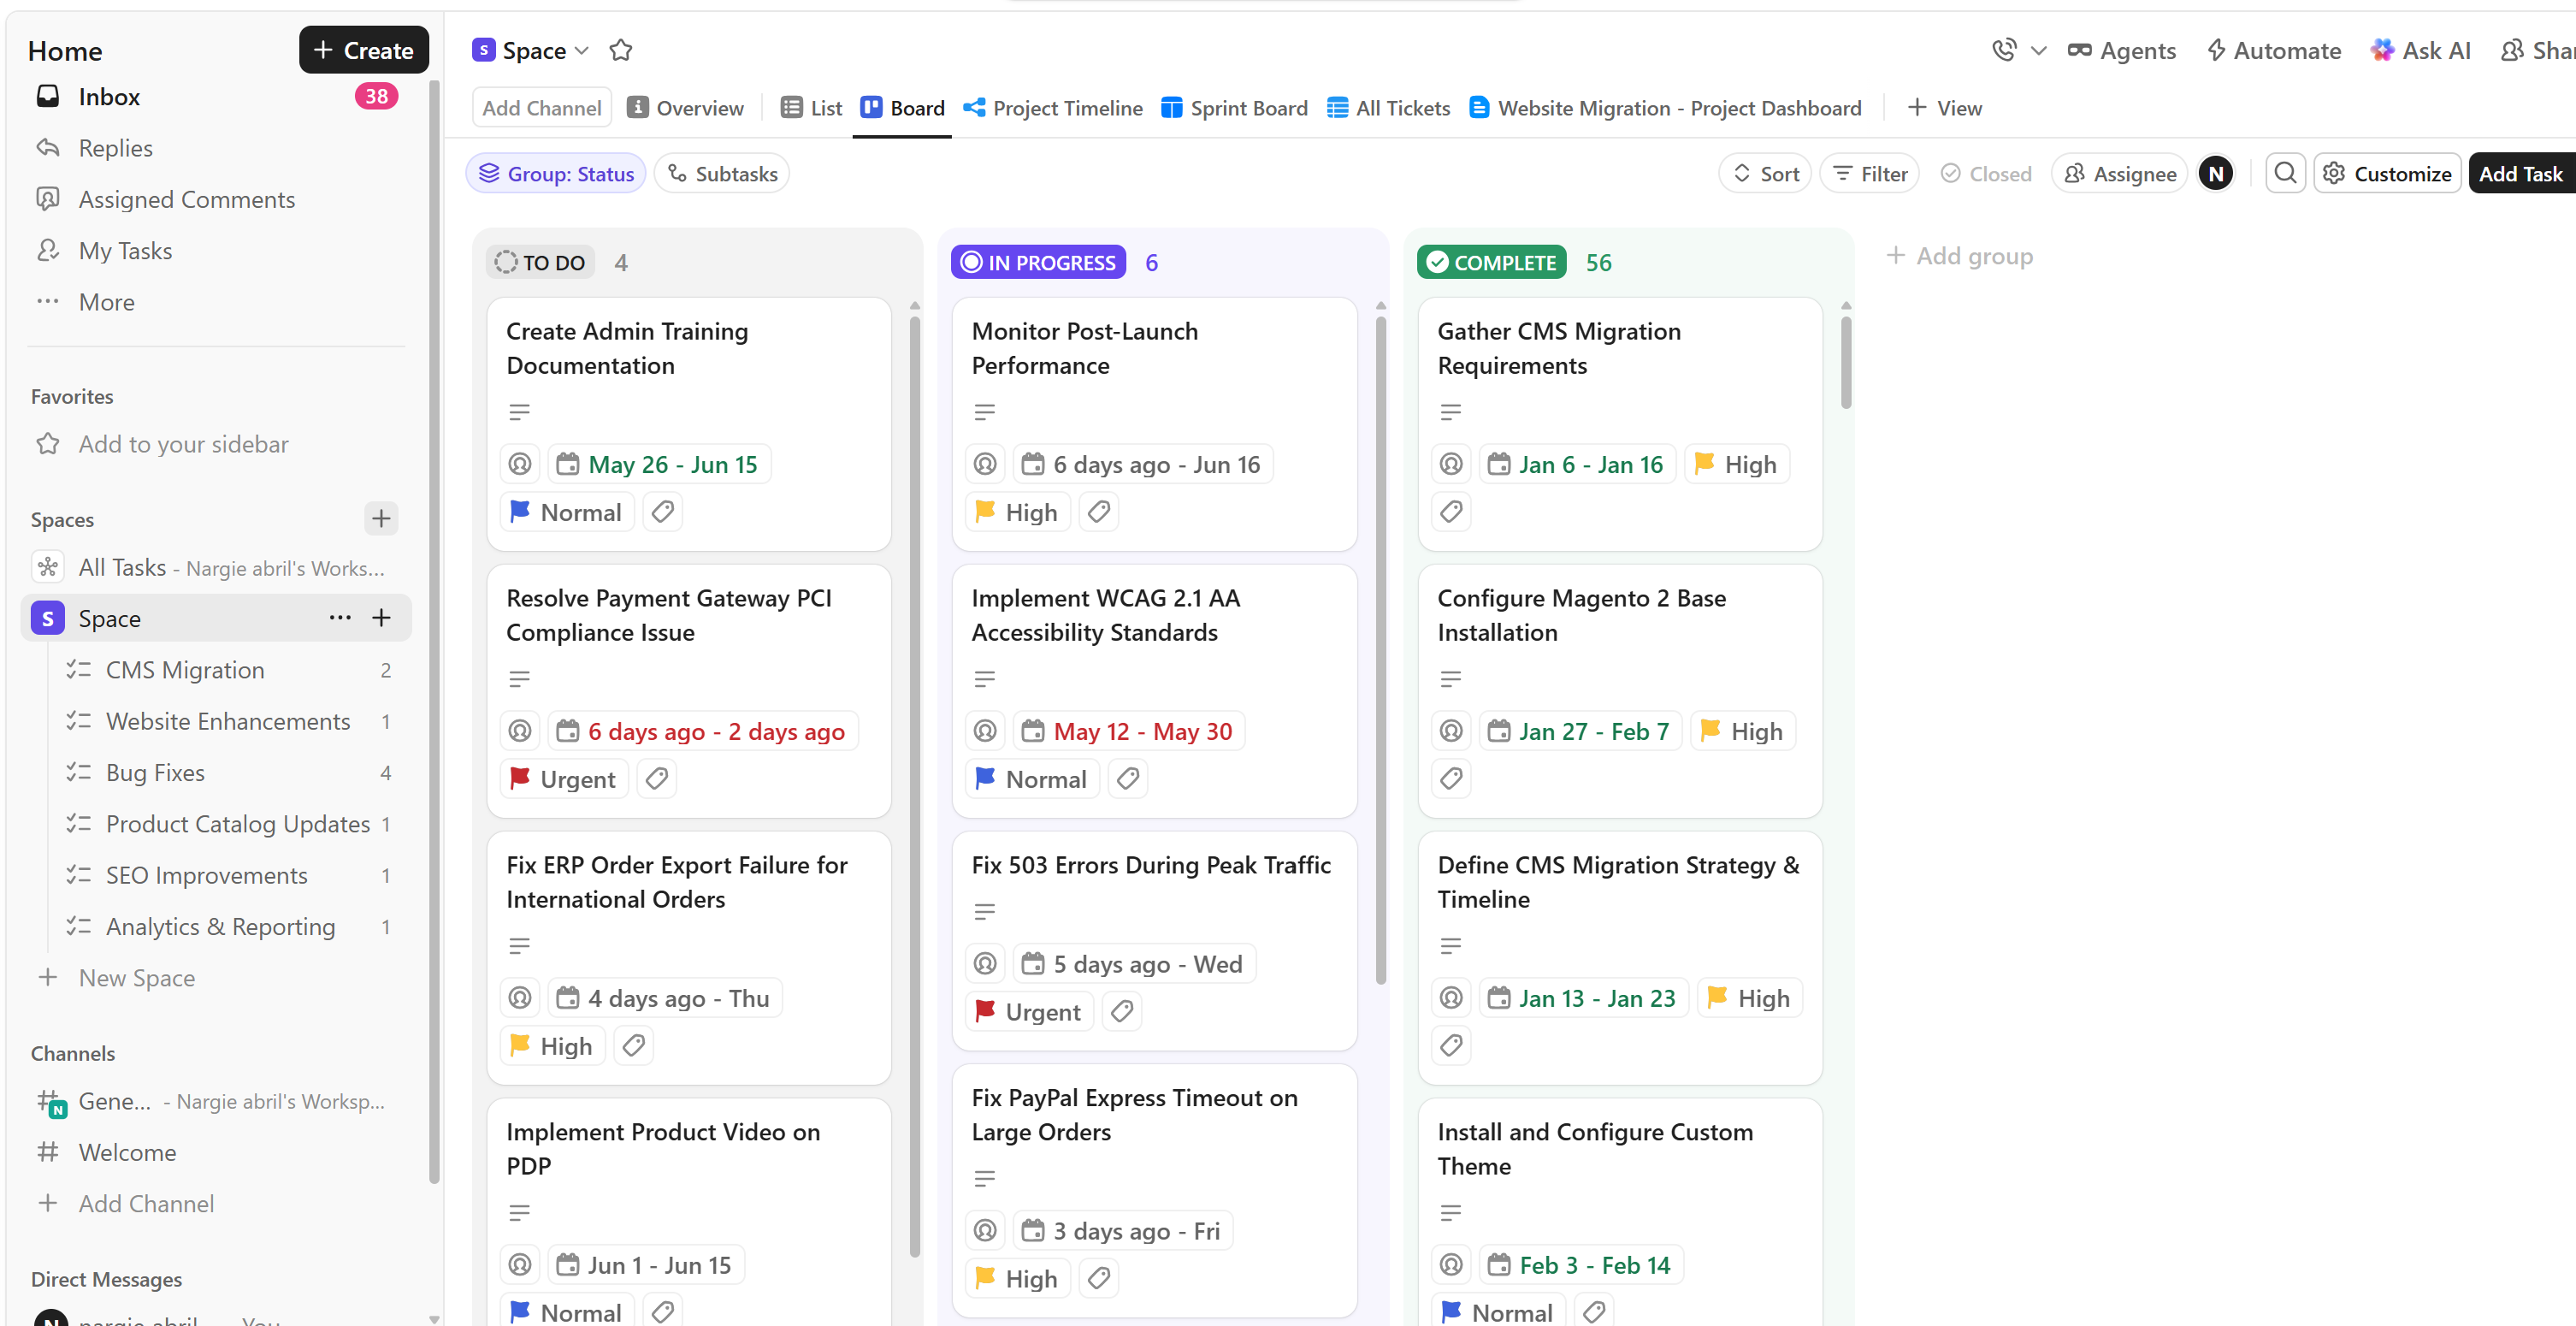Add a new View
Image resolution: width=2576 pixels, height=1326 pixels.
(x=1944, y=108)
